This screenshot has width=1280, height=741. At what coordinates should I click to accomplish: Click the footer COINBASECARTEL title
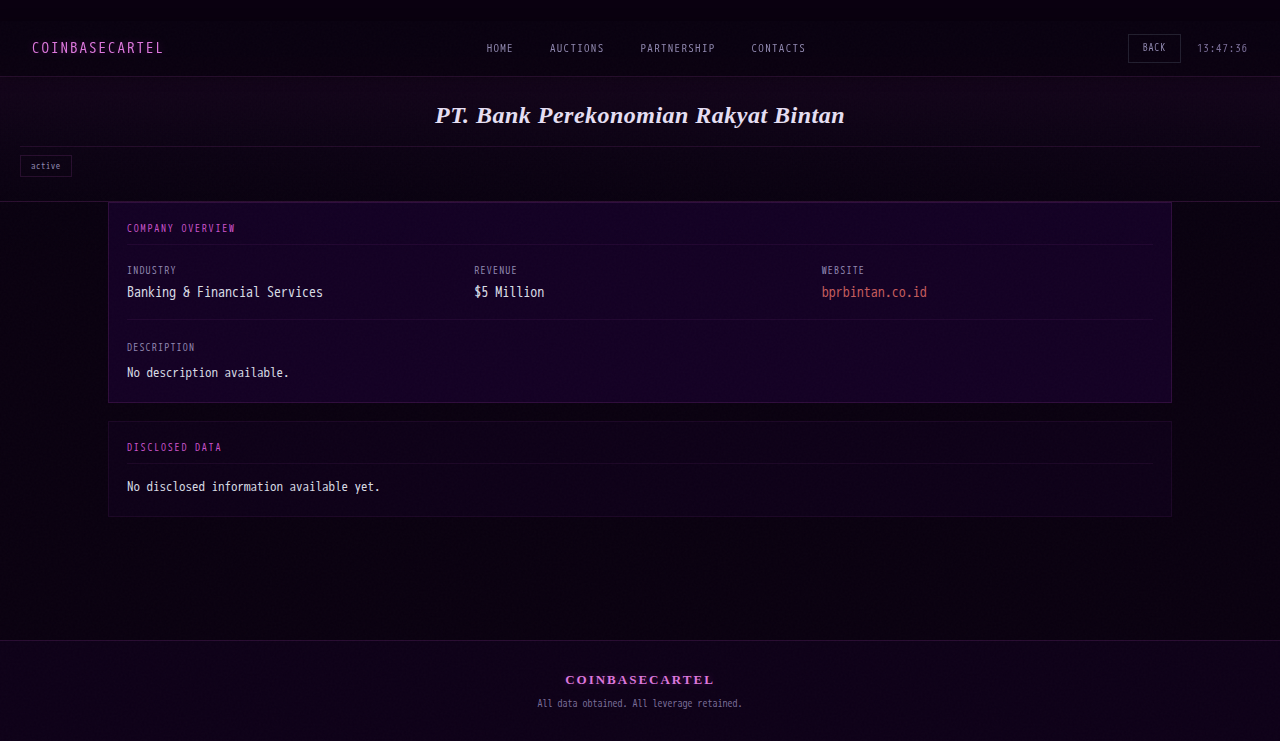[640, 680]
